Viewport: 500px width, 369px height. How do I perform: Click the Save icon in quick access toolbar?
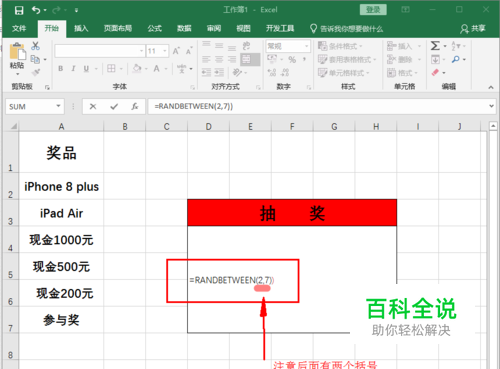click(19, 10)
